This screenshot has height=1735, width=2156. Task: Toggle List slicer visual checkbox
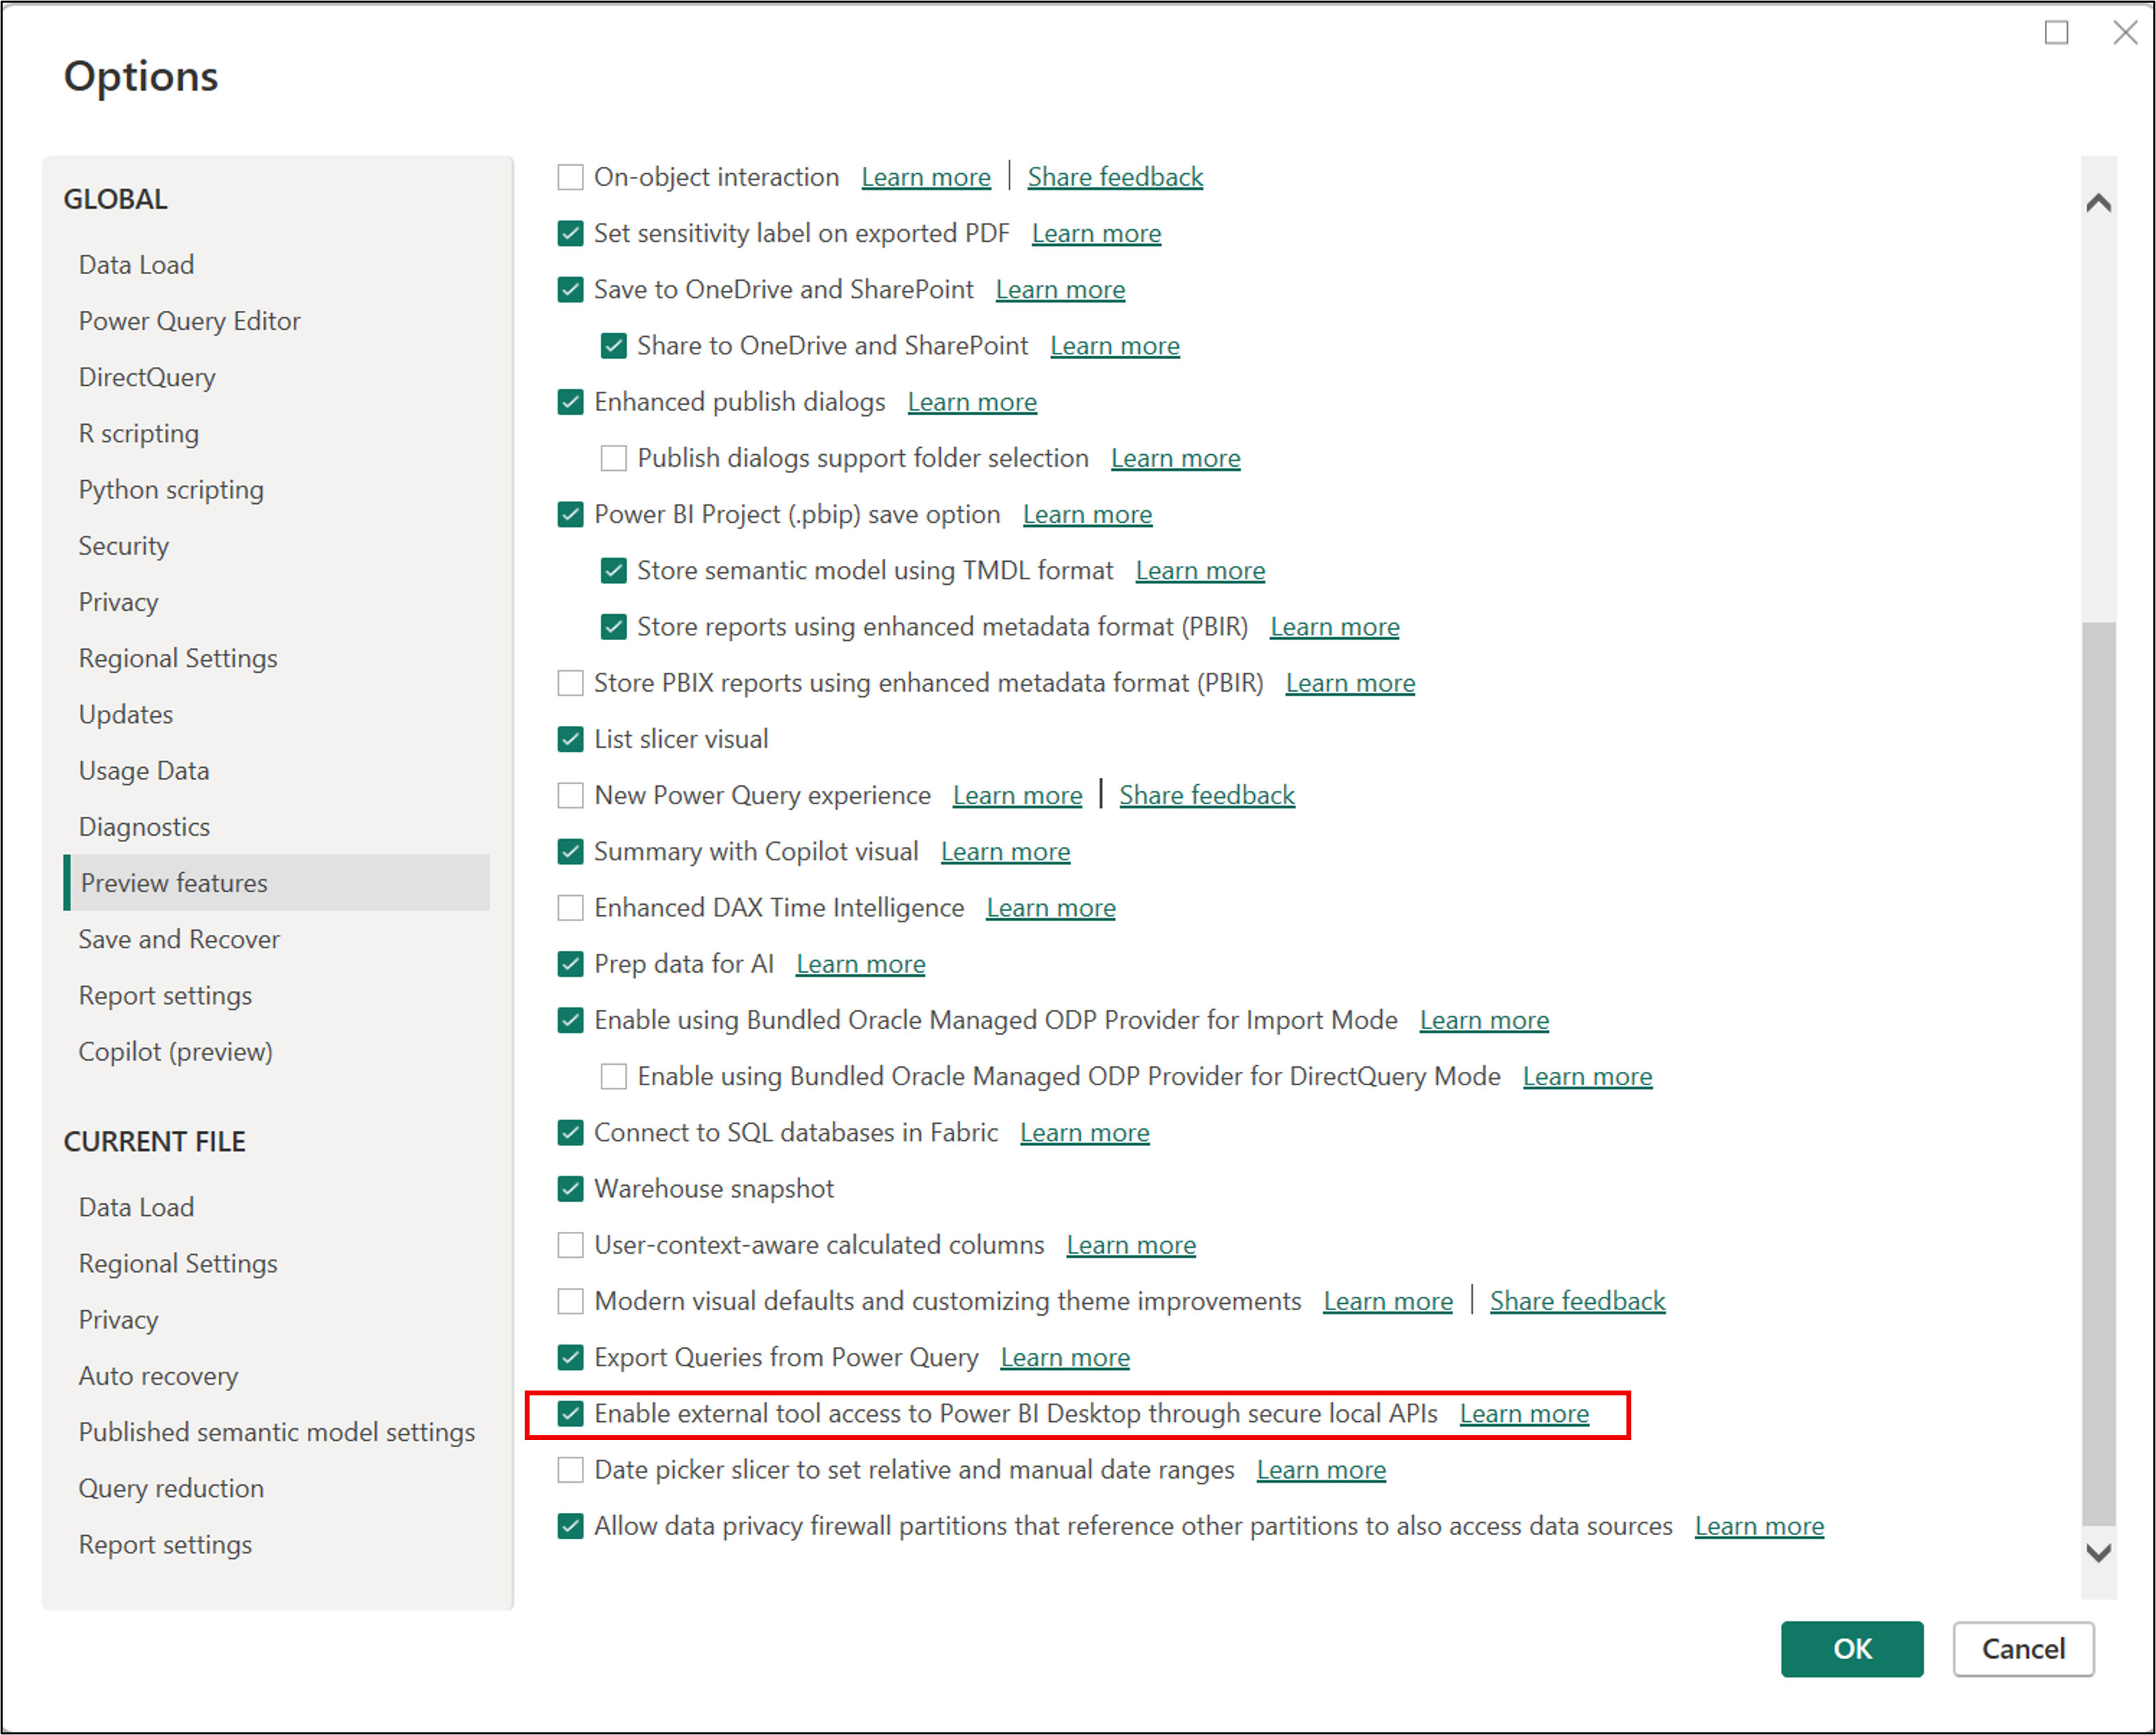coord(570,739)
